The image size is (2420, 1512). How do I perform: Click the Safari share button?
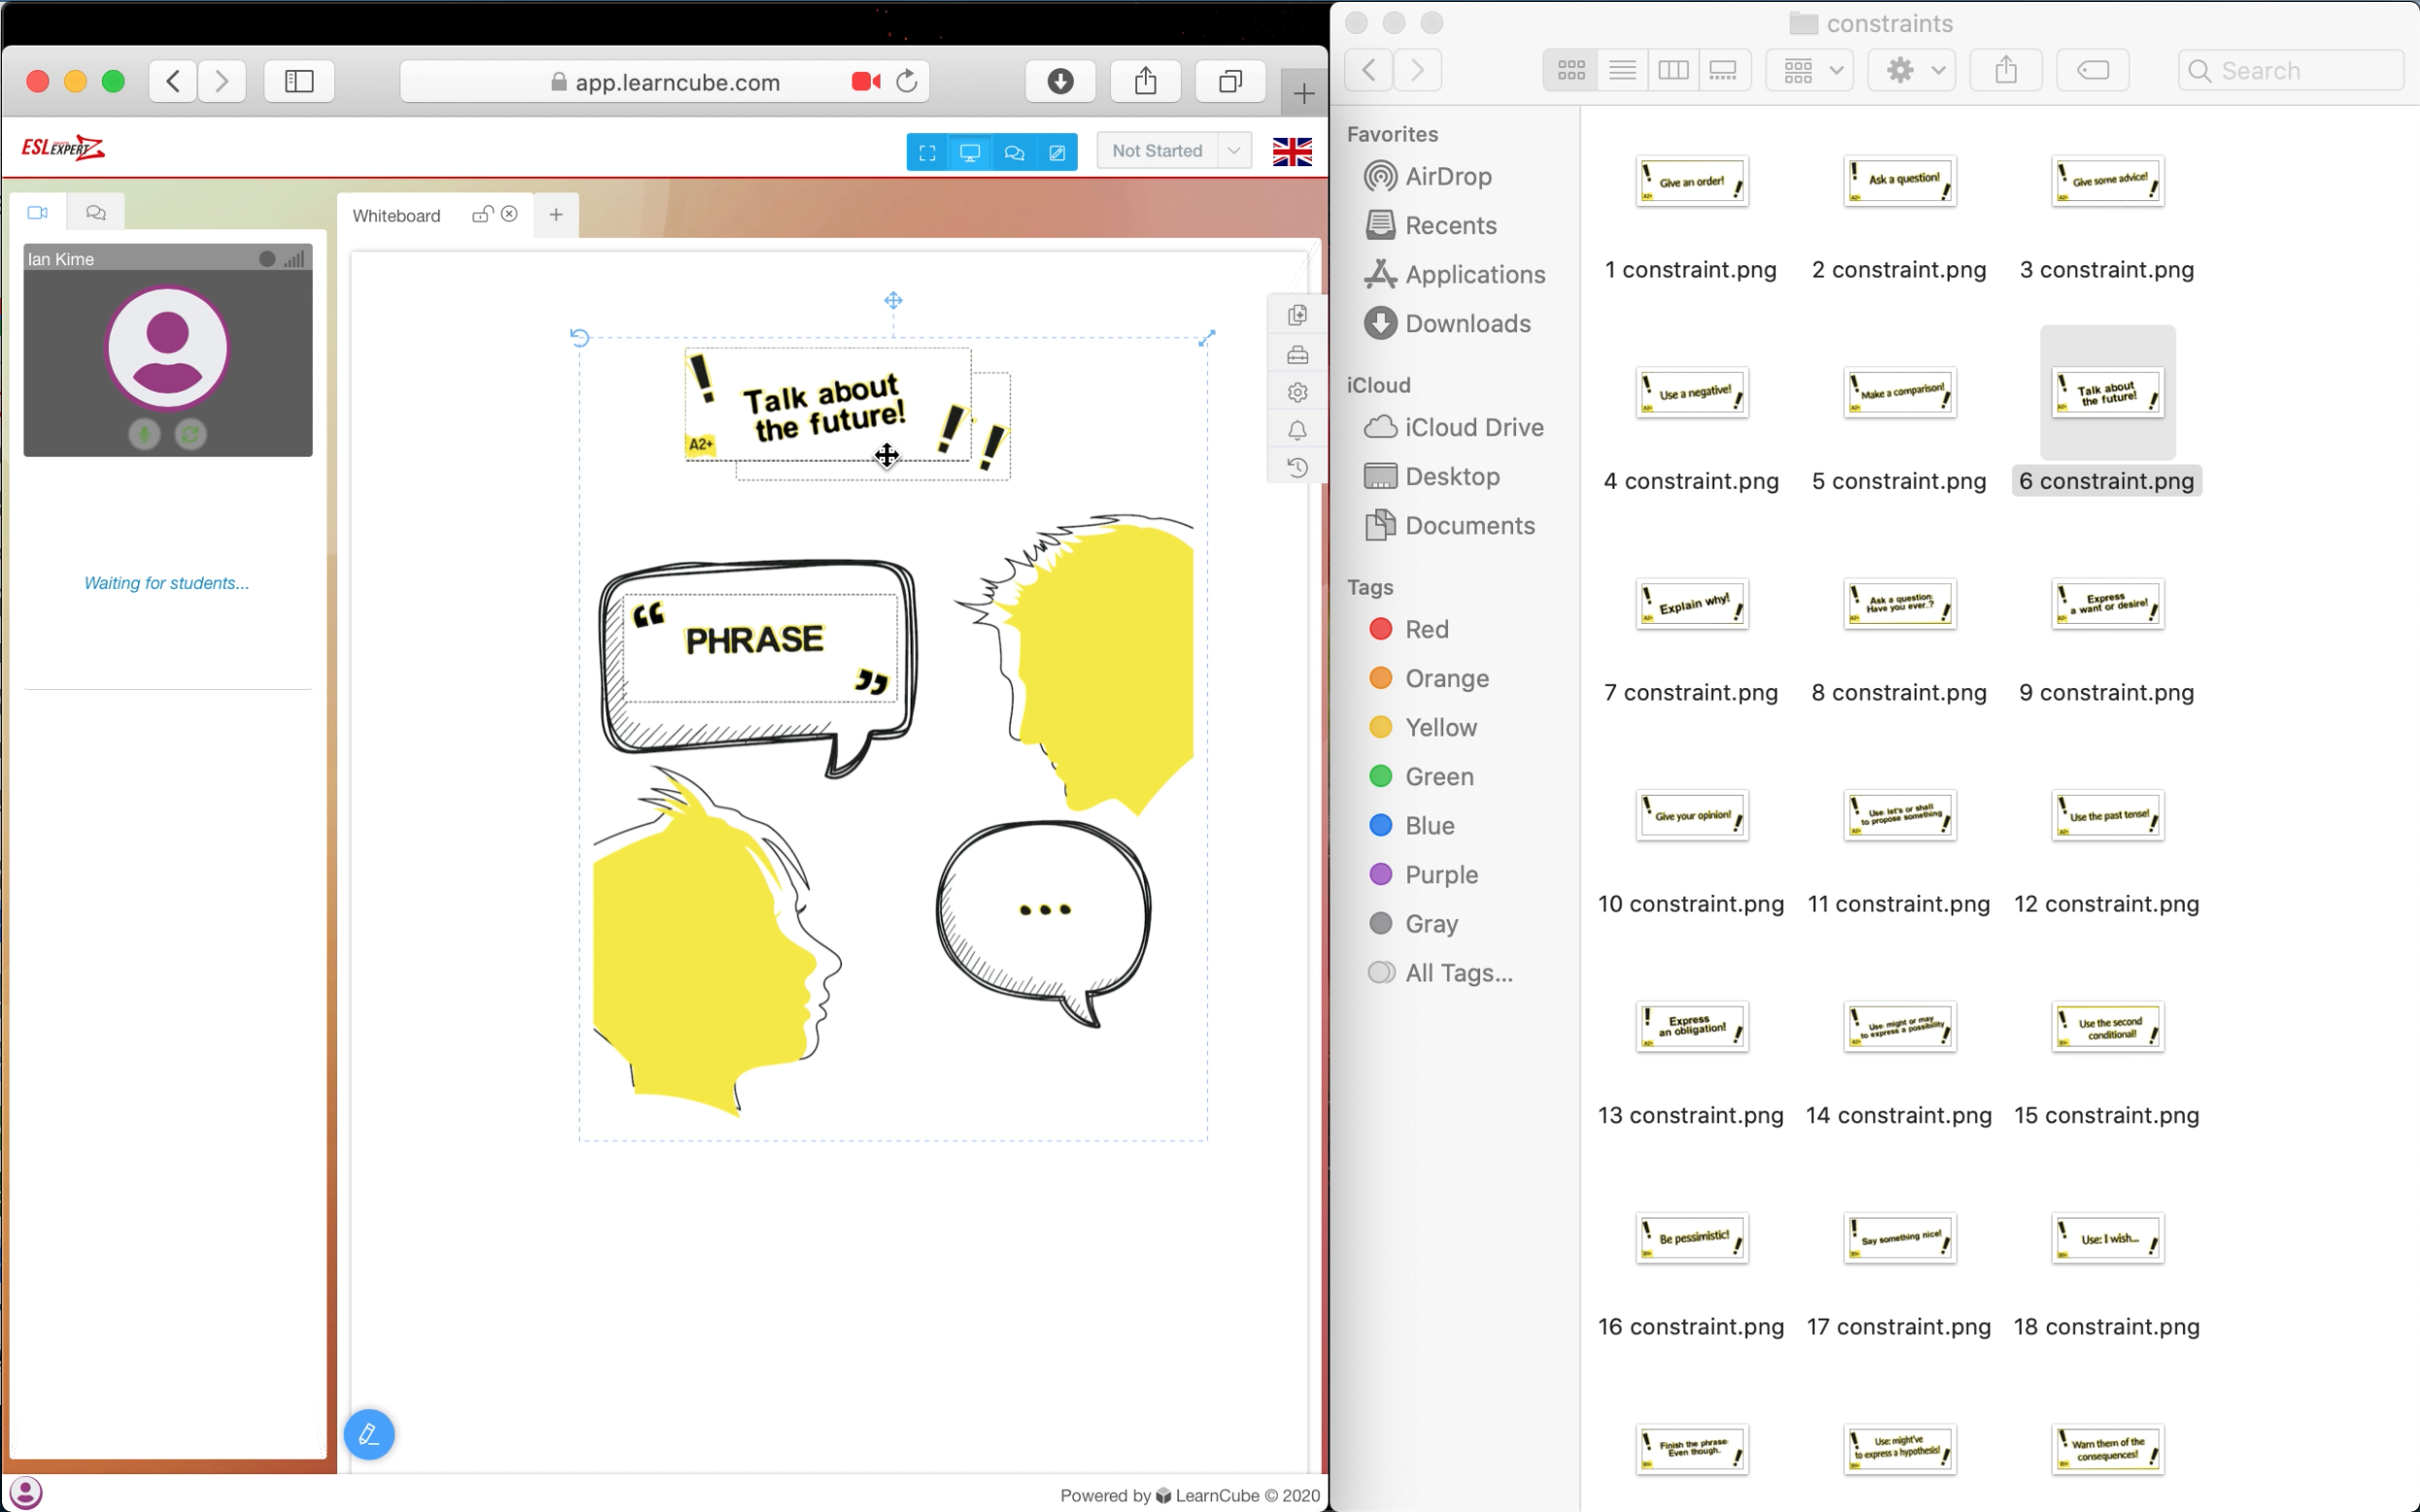[x=1145, y=81]
